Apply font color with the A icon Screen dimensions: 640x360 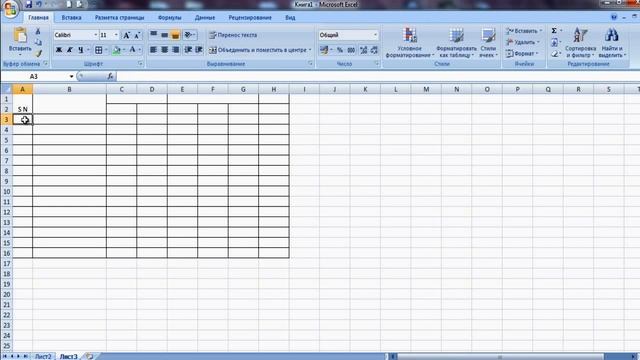pos(132,50)
